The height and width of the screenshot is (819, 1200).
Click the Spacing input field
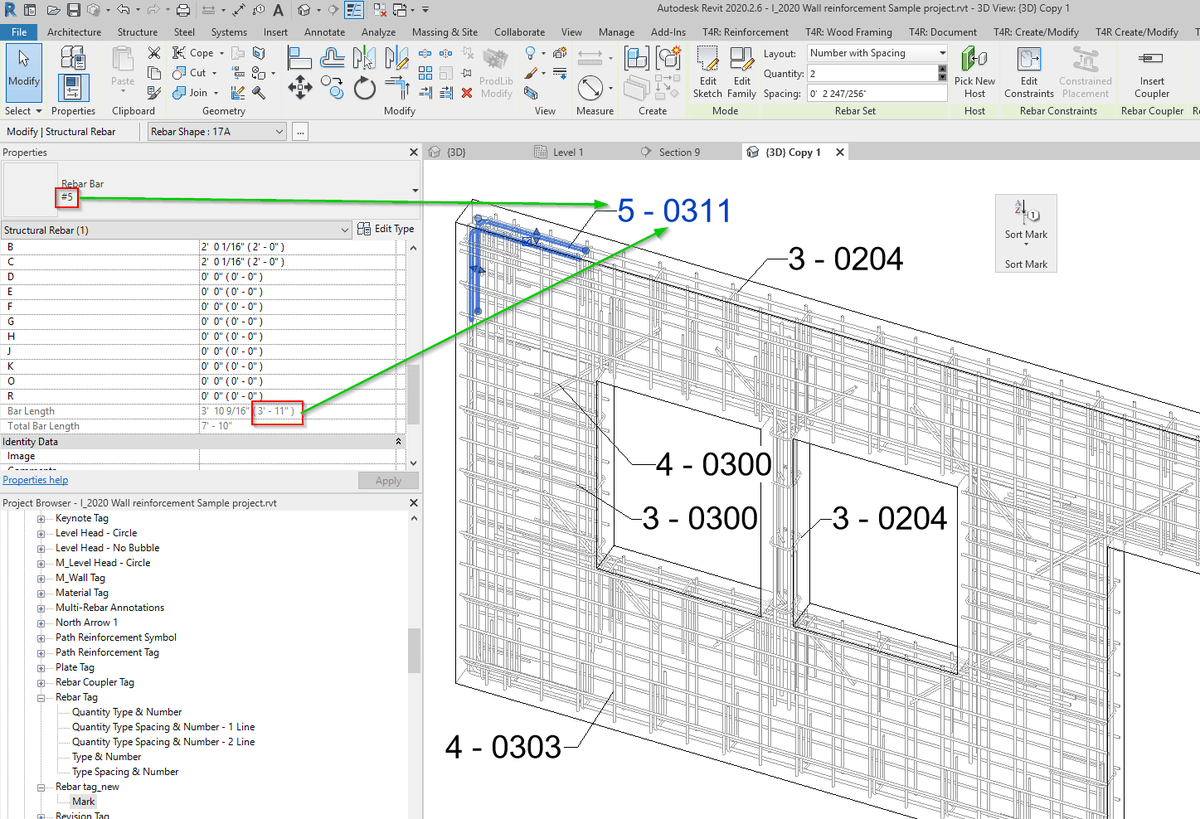click(877, 93)
